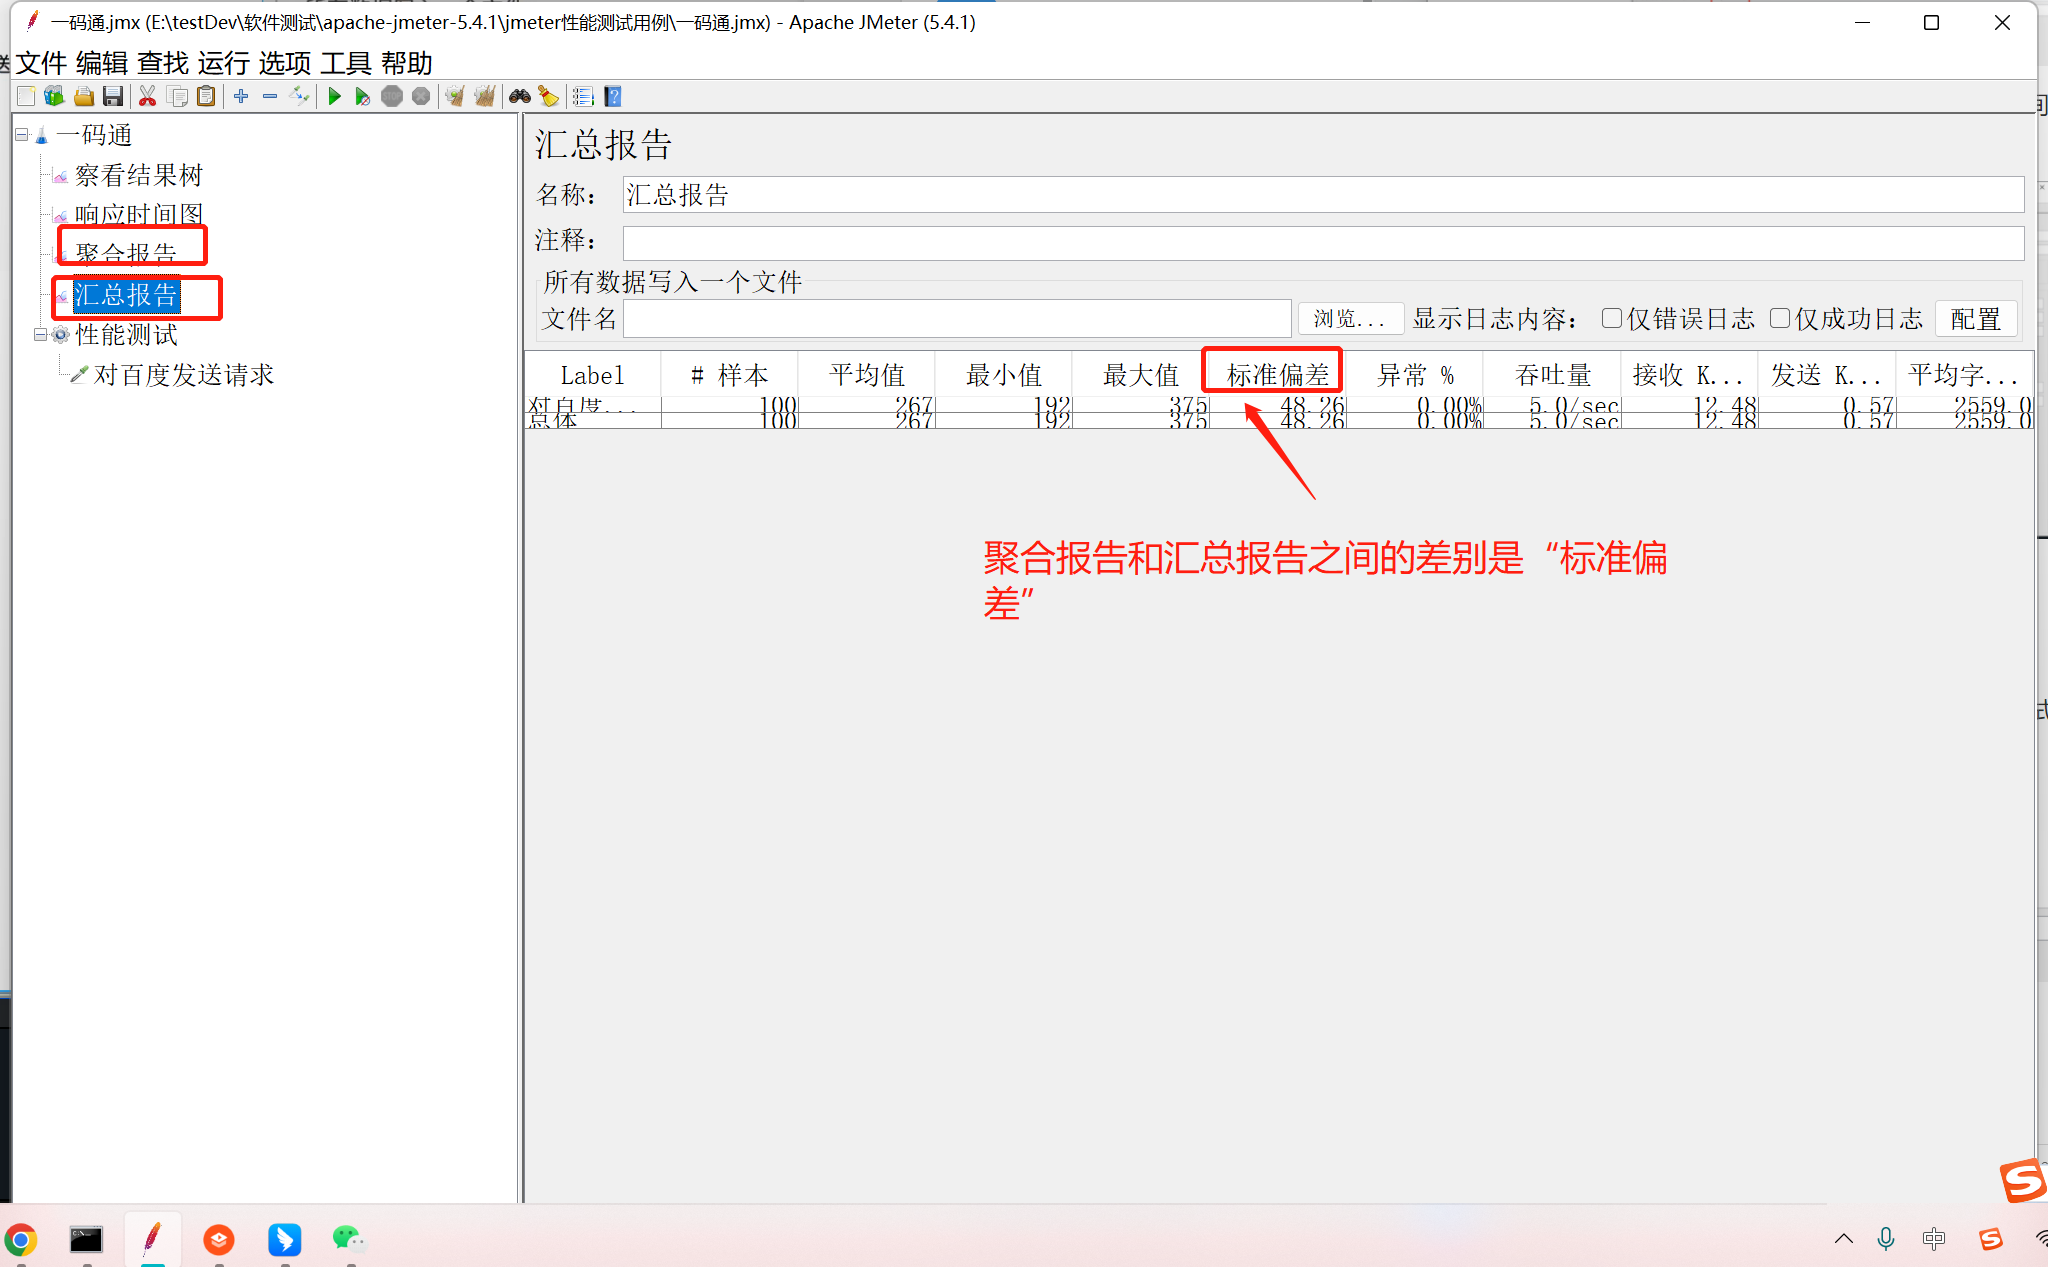Select 察看结果树 in the tree
The image size is (2048, 1267).
(138, 175)
